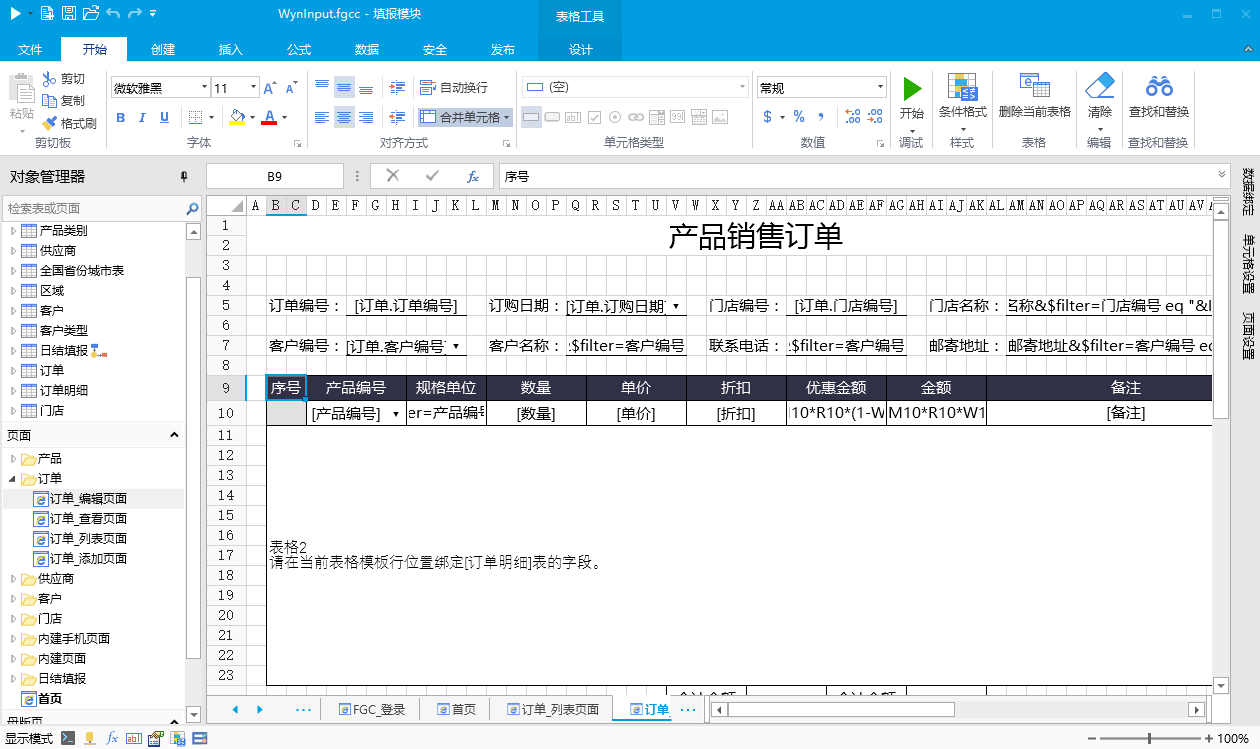Select 订单_查看页面 in the tree
Image resolution: width=1260 pixels, height=749 pixels.
coord(88,519)
